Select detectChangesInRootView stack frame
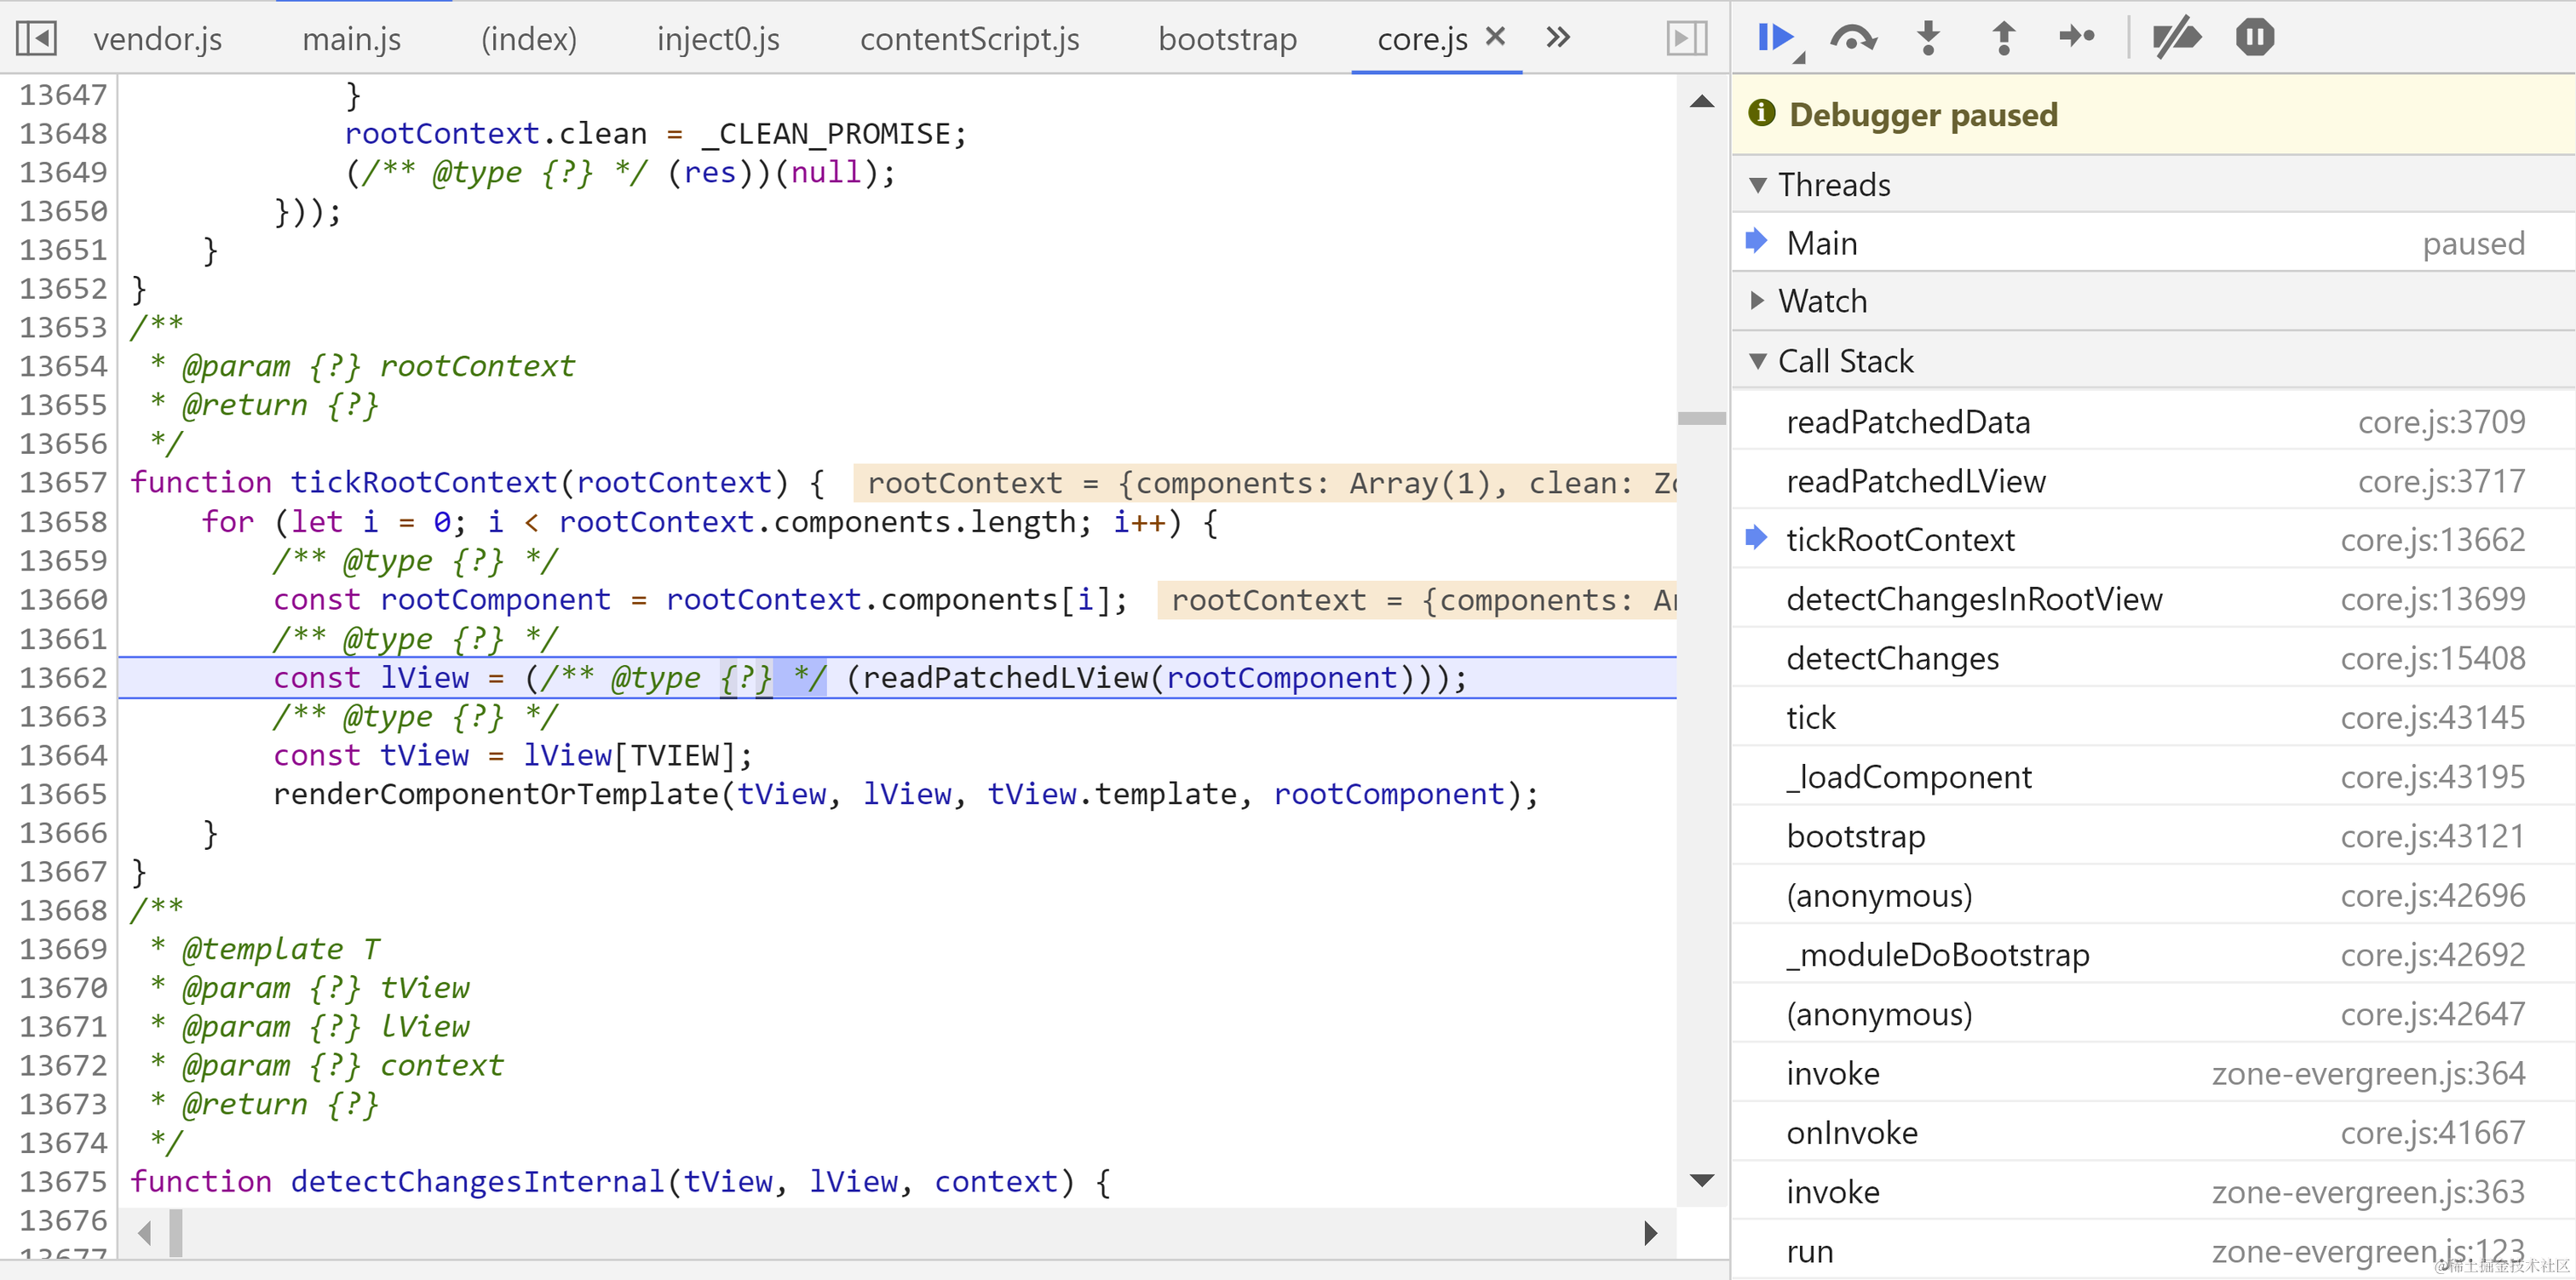 pyautogui.click(x=1974, y=599)
